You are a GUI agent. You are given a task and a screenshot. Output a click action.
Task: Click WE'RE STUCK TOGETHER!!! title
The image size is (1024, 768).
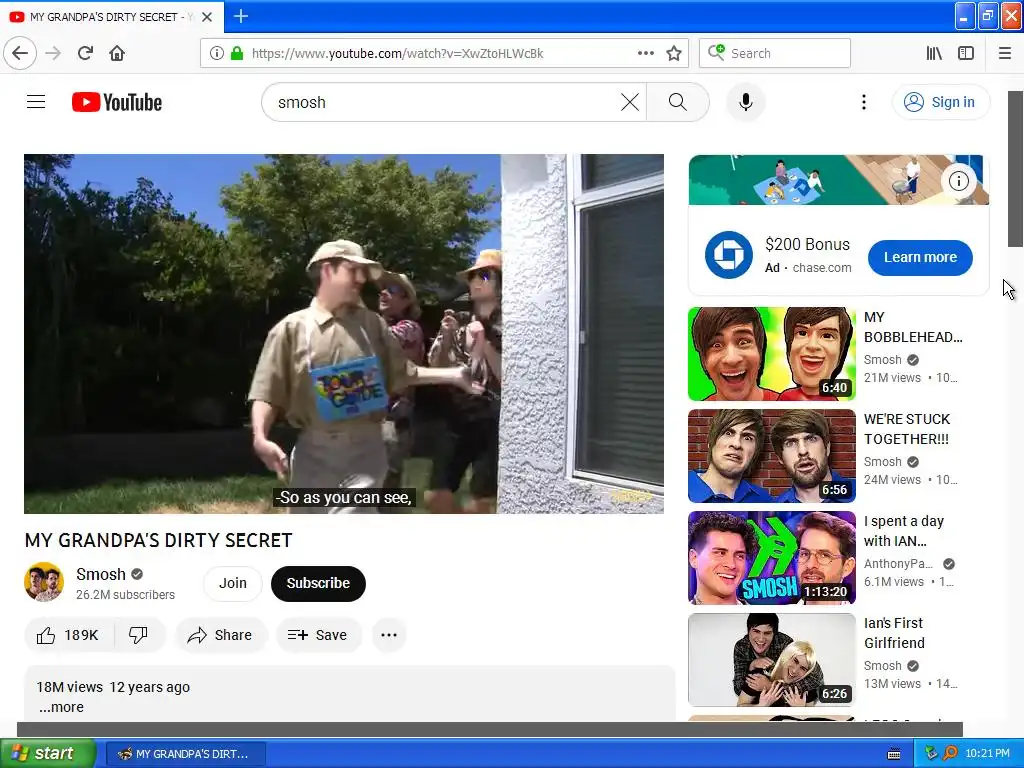coord(907,429)
